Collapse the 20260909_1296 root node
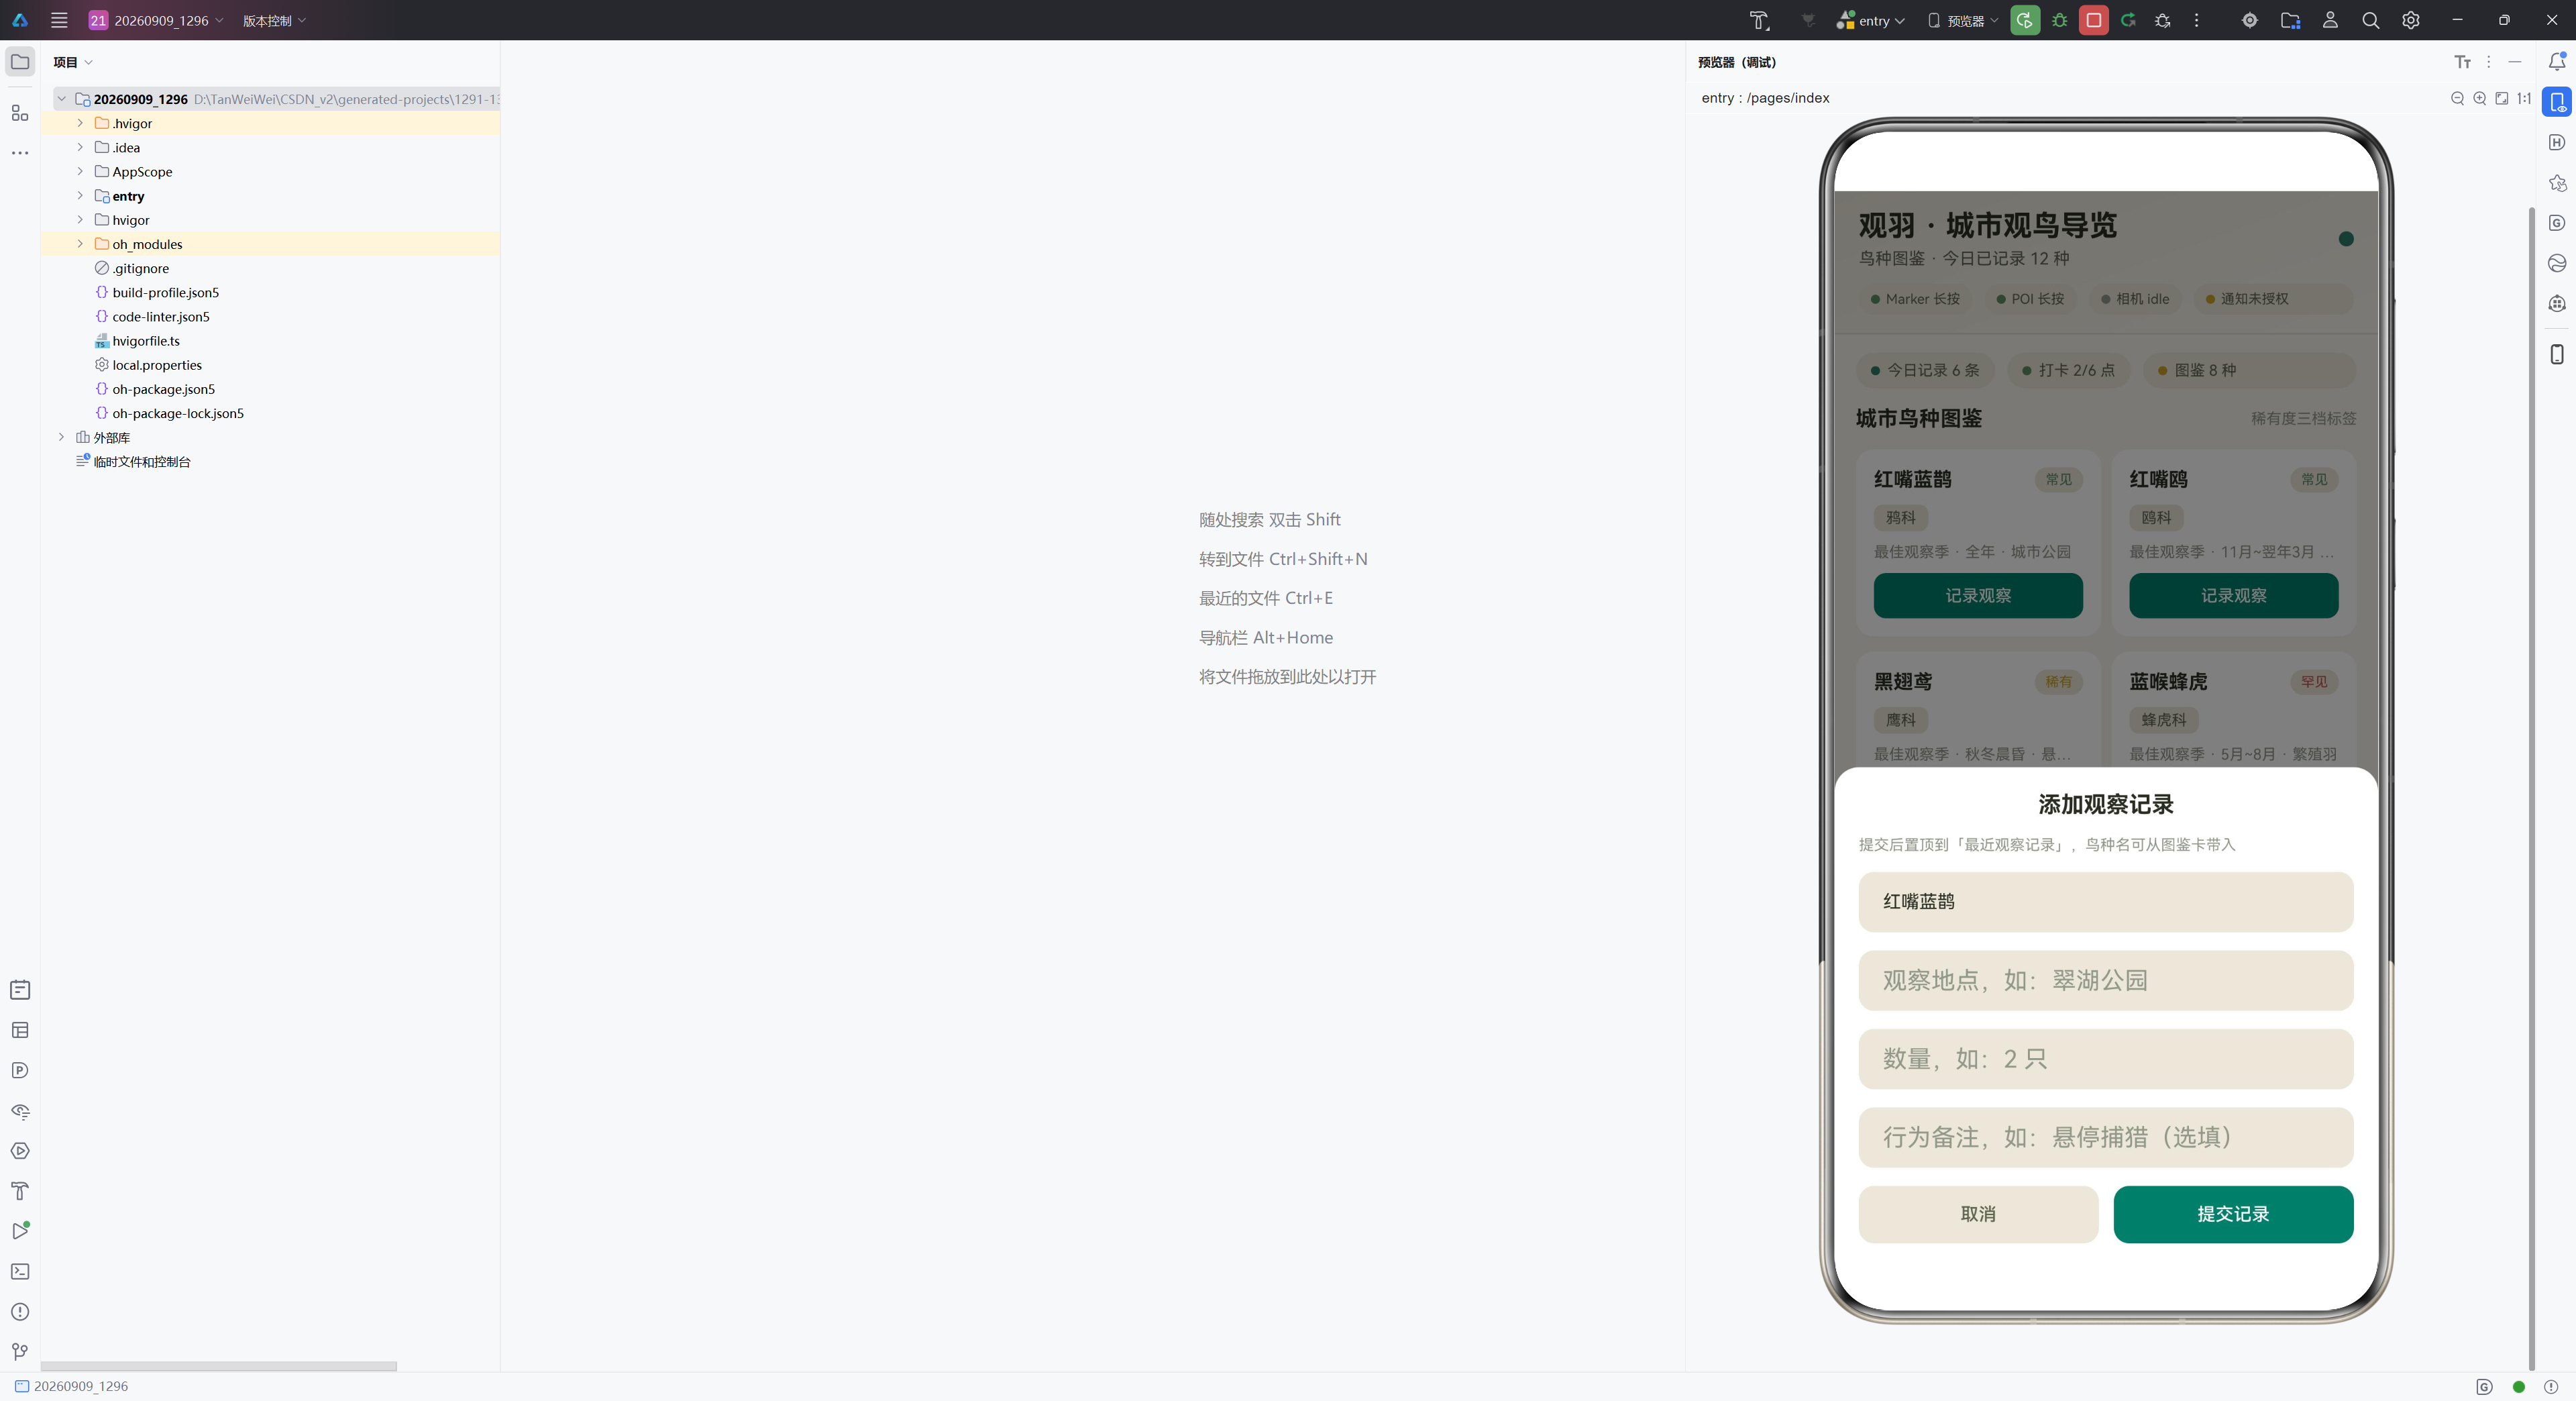The image size is (2576, 1401). tap(61, 98)
